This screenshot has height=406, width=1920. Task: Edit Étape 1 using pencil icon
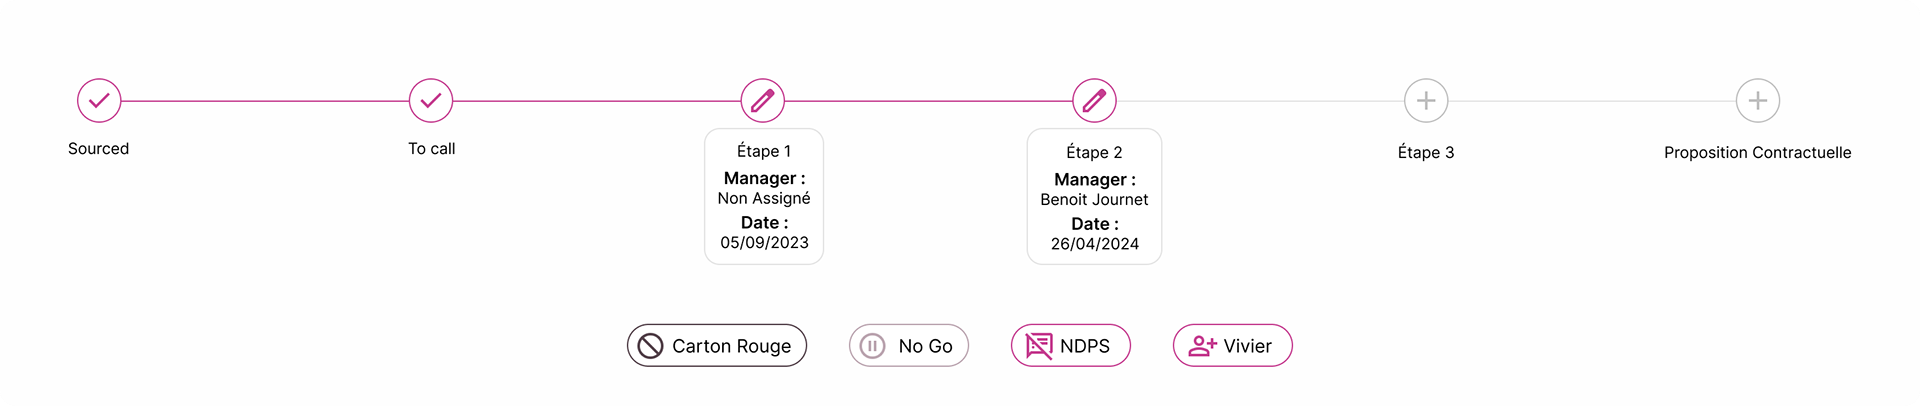(763, 101)
